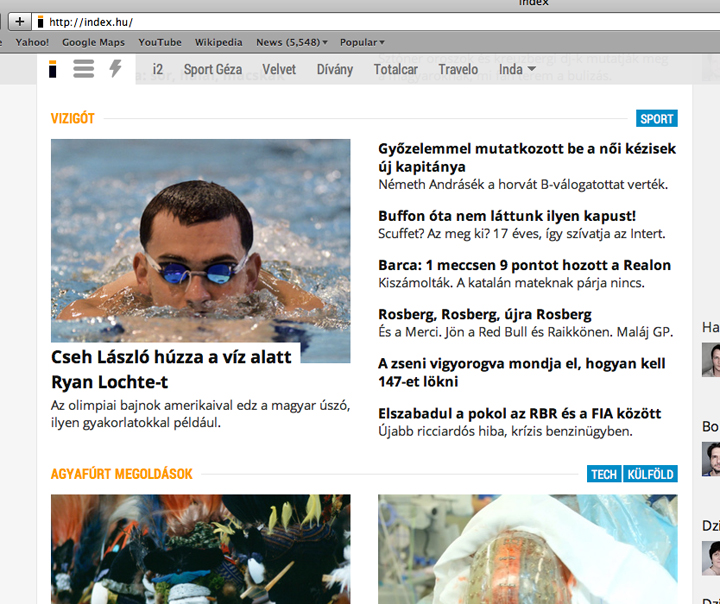Open article Buffon óta nem láttunk ilyen kapust!
720x604 pixels.
507,216
